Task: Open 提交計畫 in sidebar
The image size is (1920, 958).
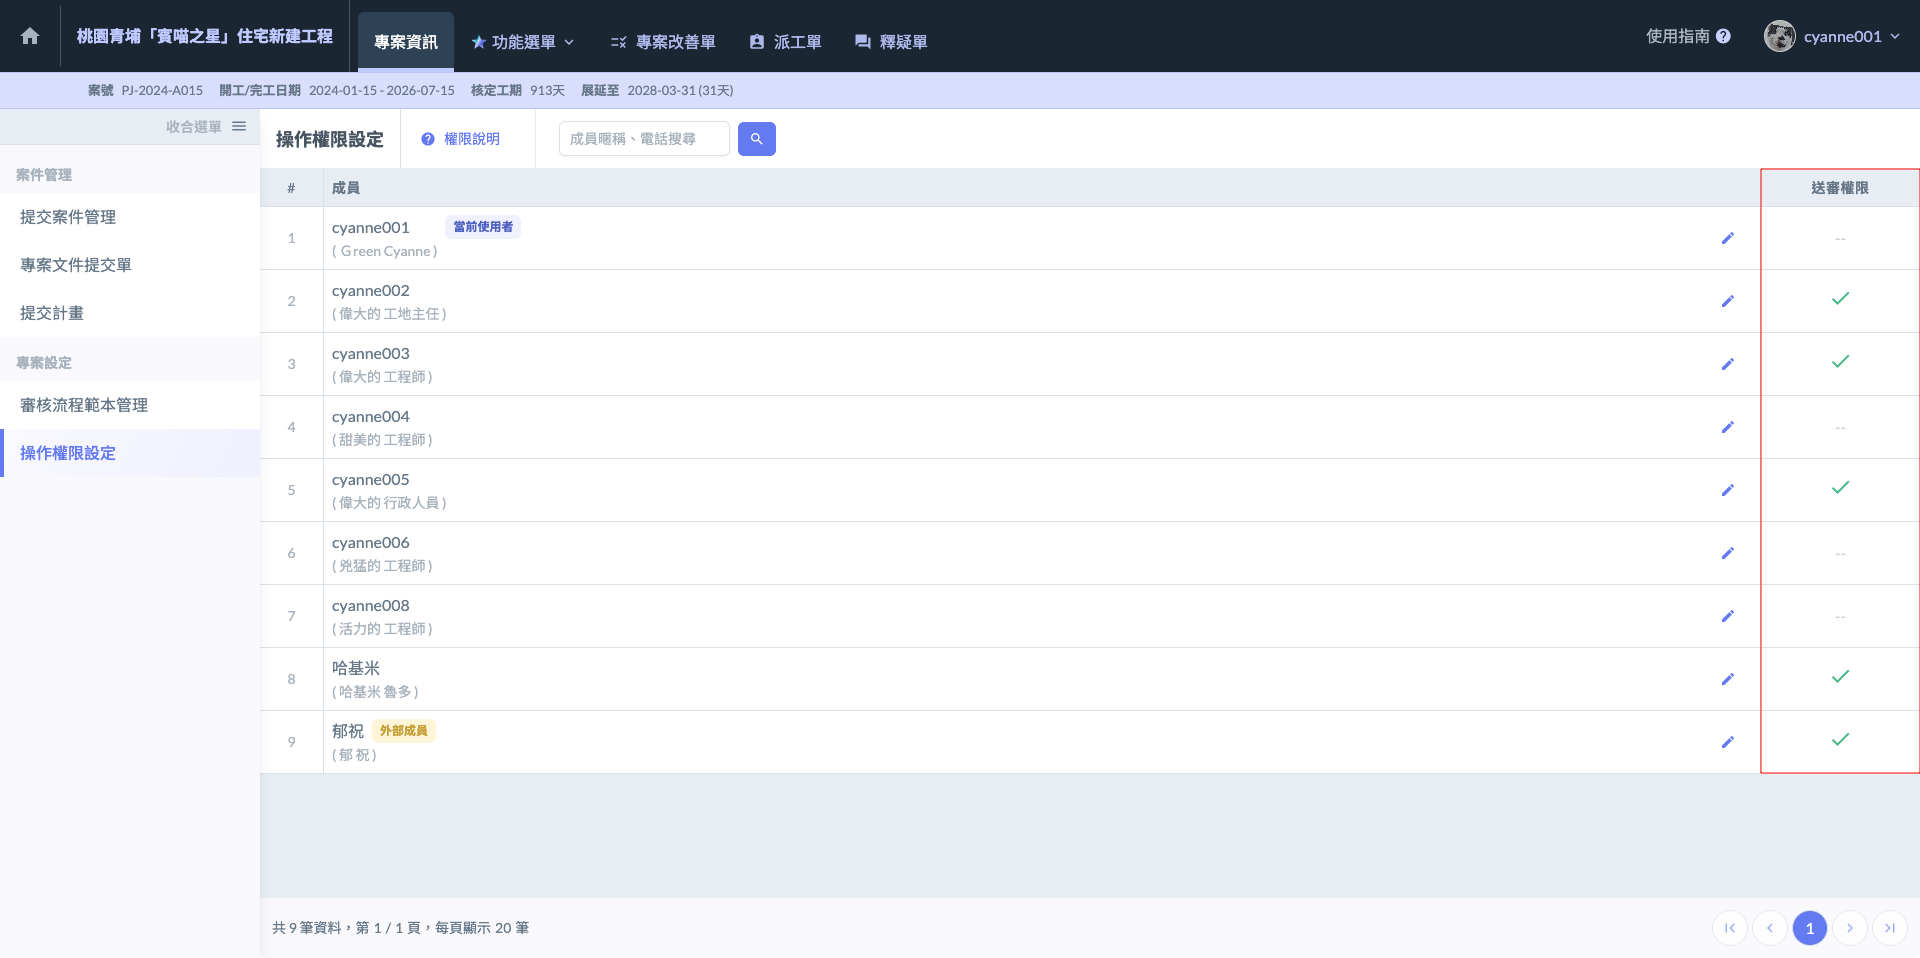Action: pos(130,313)
